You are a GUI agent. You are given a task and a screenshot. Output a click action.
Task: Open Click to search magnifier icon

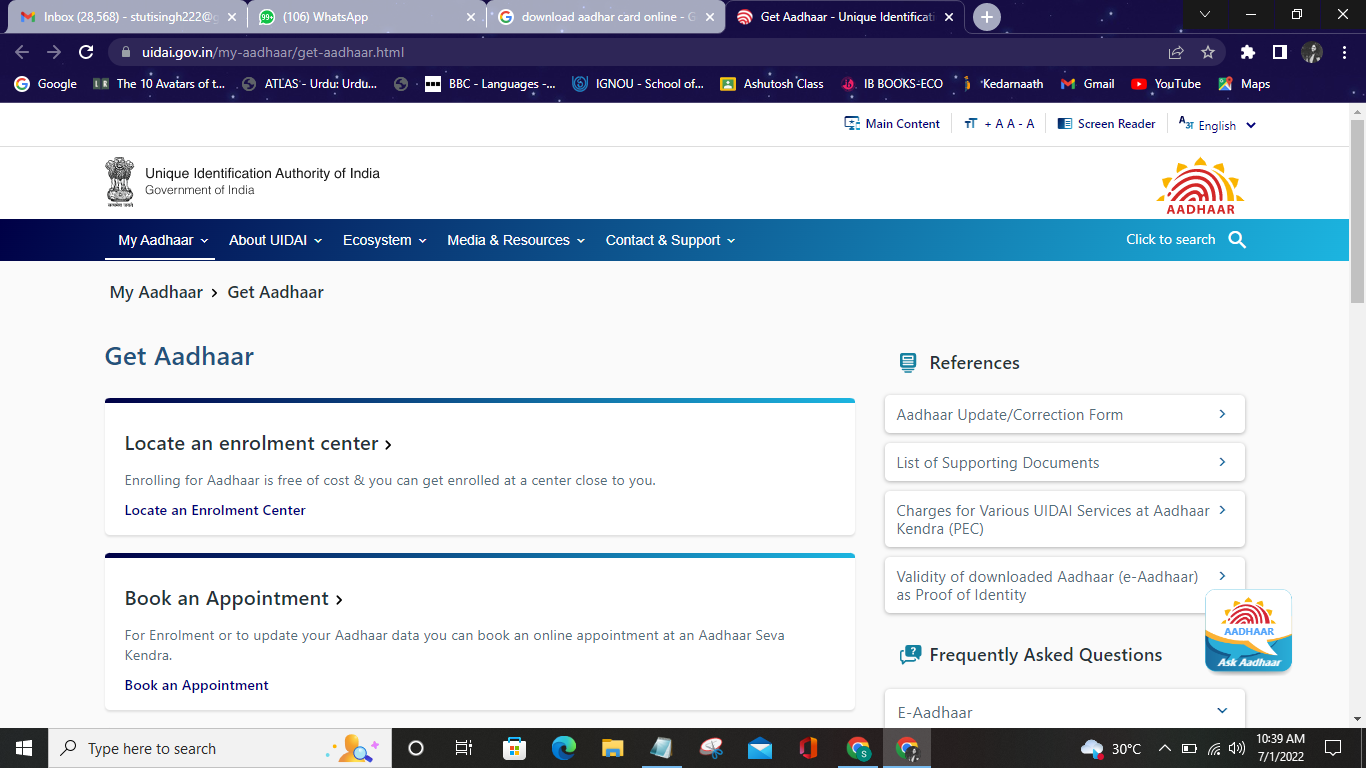[1237, 239]
